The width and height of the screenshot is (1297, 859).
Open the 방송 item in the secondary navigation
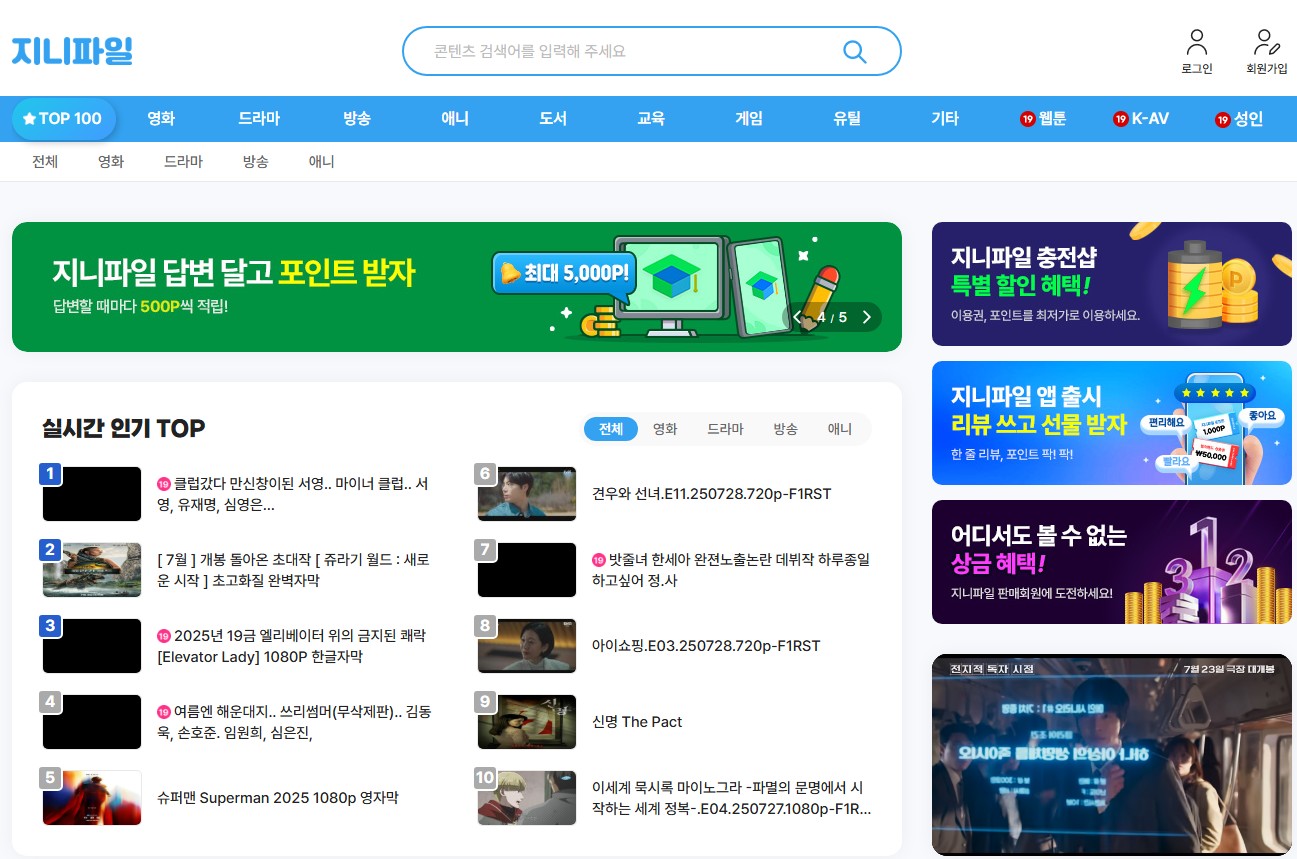[255, 161]
